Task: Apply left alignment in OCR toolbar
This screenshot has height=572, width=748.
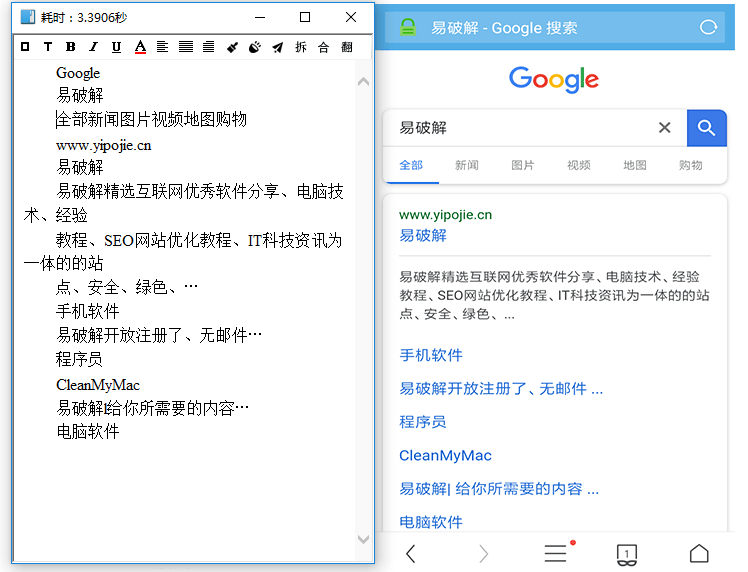Action: tap(162, 47)
